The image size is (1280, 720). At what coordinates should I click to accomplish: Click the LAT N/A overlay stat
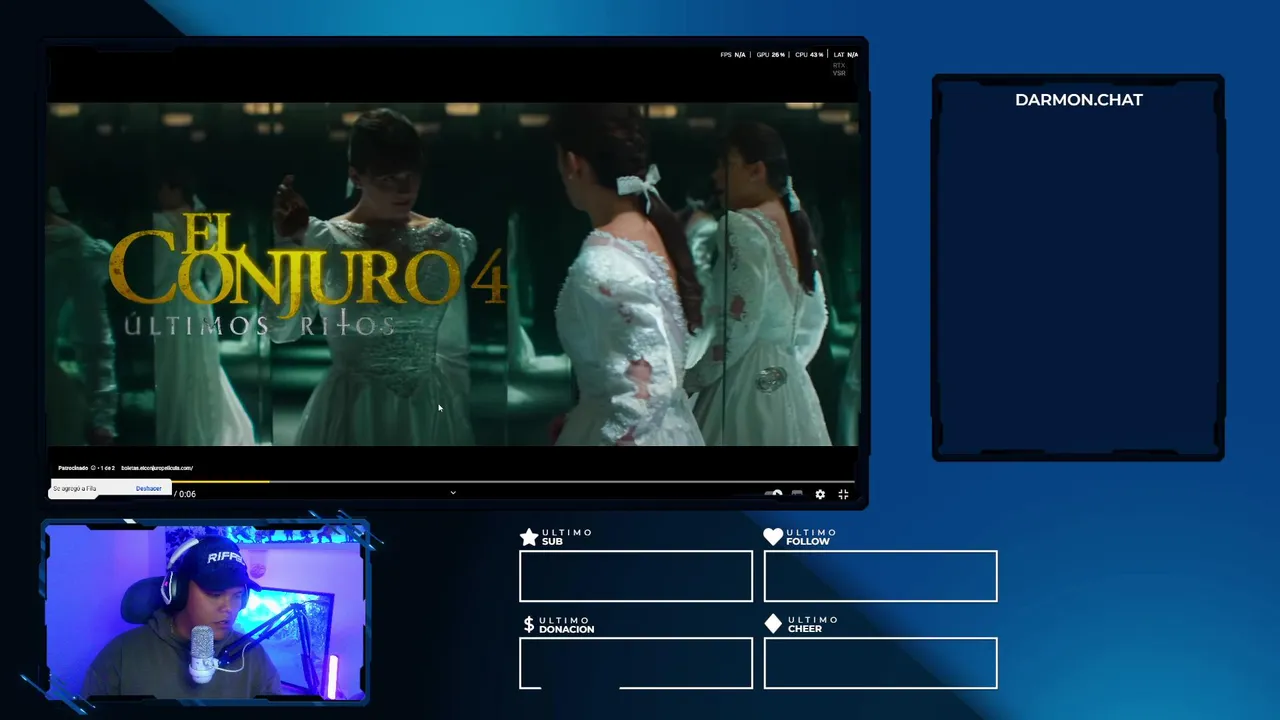pos(846,55)
